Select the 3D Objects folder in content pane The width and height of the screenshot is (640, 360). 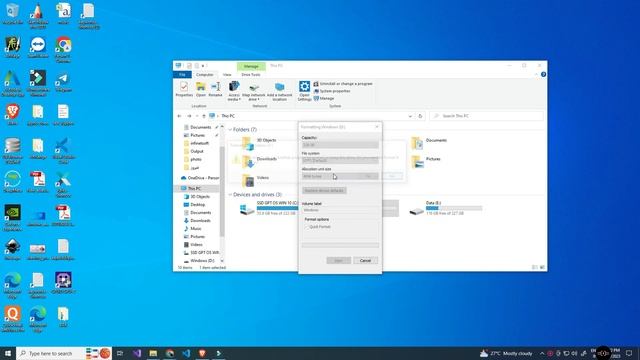tap(260, 143)
